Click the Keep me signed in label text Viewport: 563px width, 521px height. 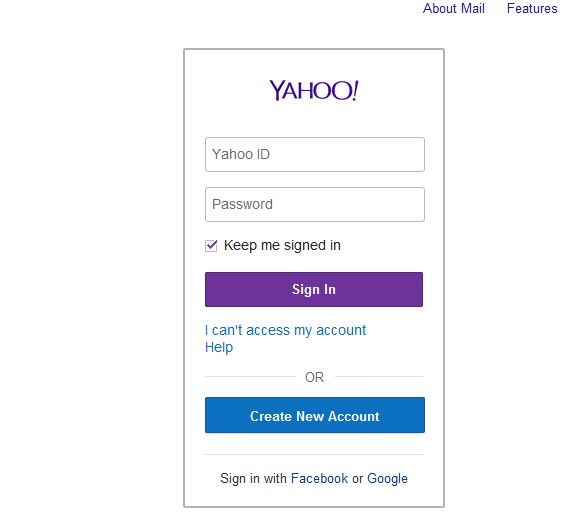point(282,246)
